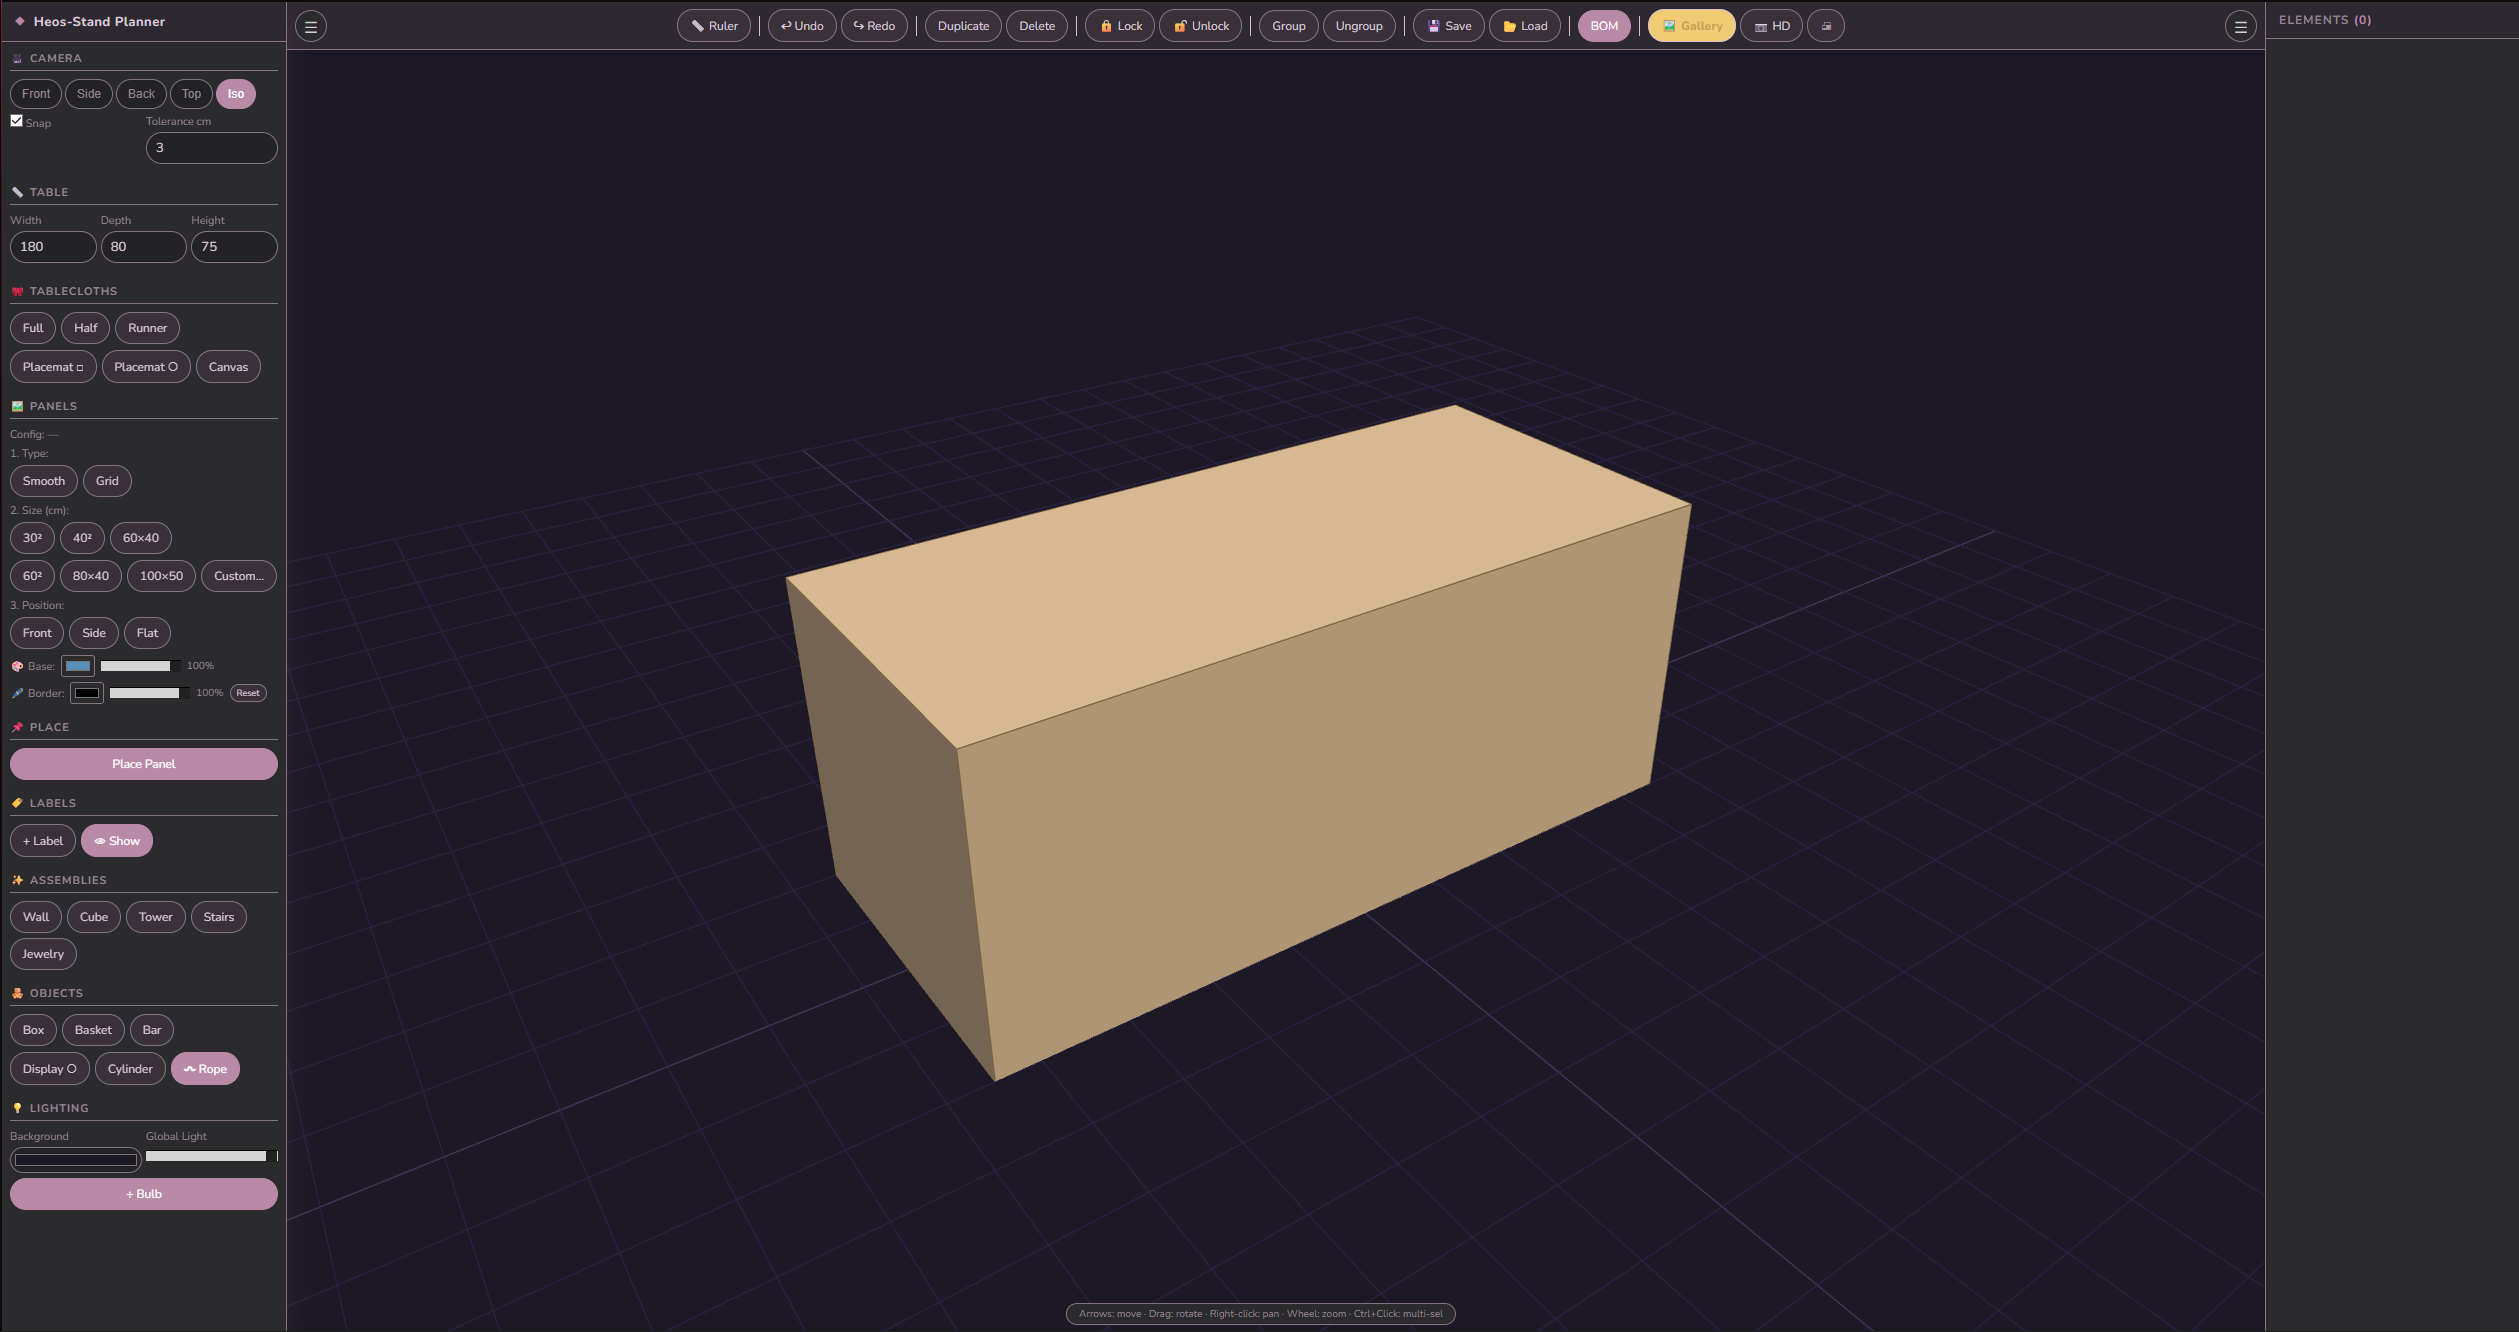This screenshot has height=1332, width=2519.
Task: Open the right panel hamburger menu
Action: [x=2240, y=27]
